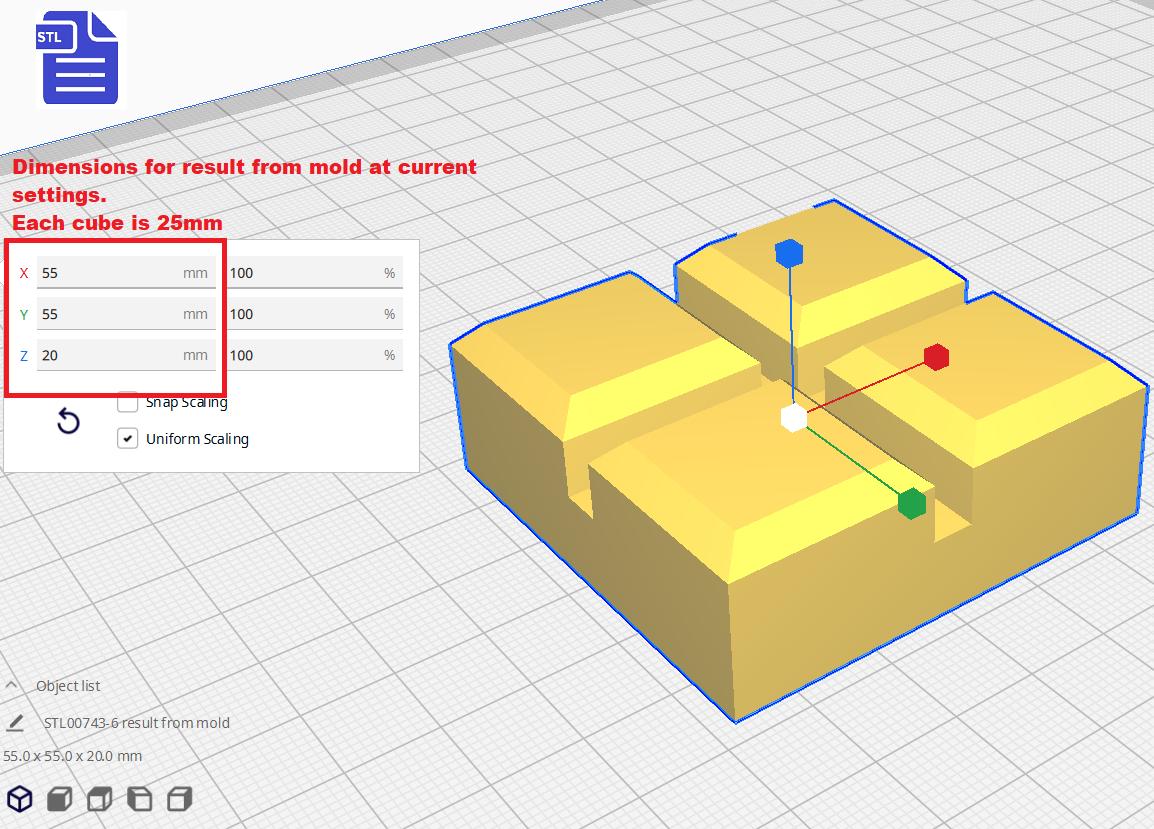
Task: Switch to left side view cube icon
Action: 139,799
